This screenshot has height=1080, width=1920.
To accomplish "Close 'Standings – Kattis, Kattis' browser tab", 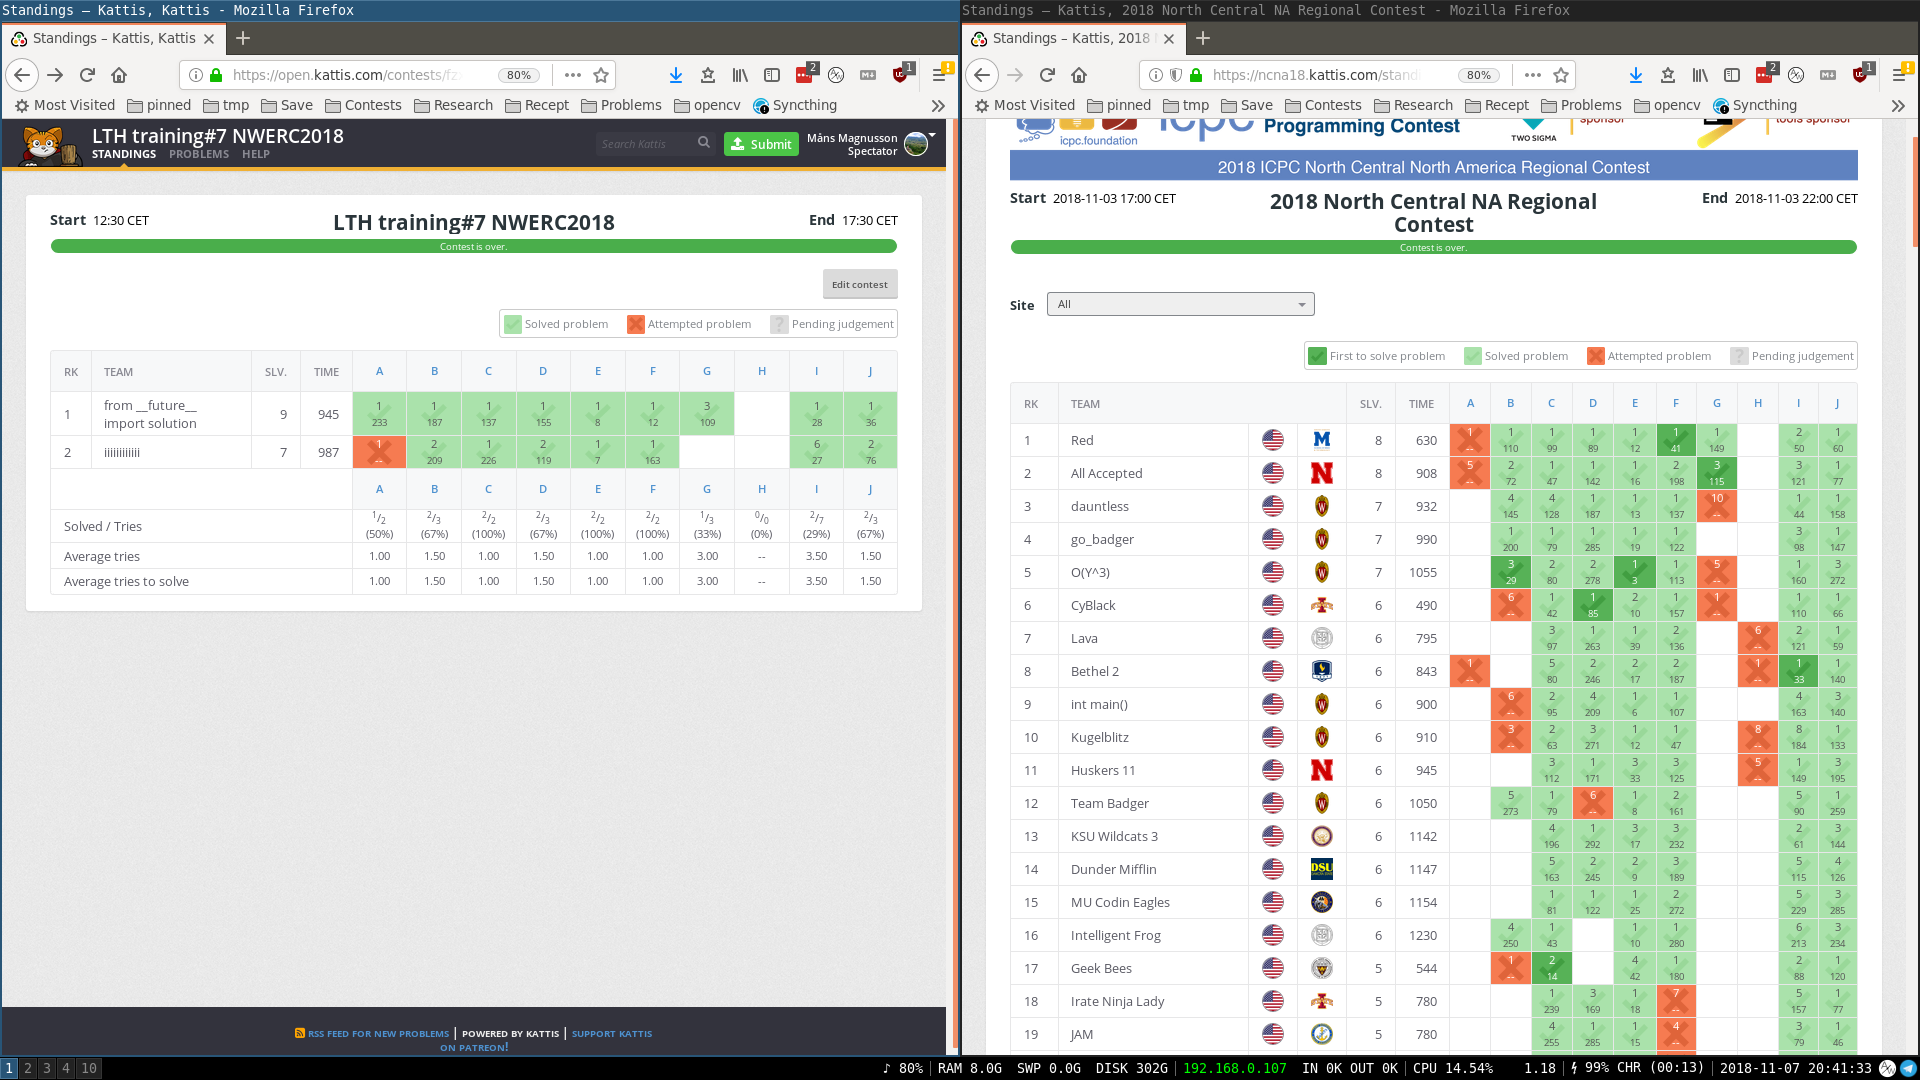I will (208, 39).
